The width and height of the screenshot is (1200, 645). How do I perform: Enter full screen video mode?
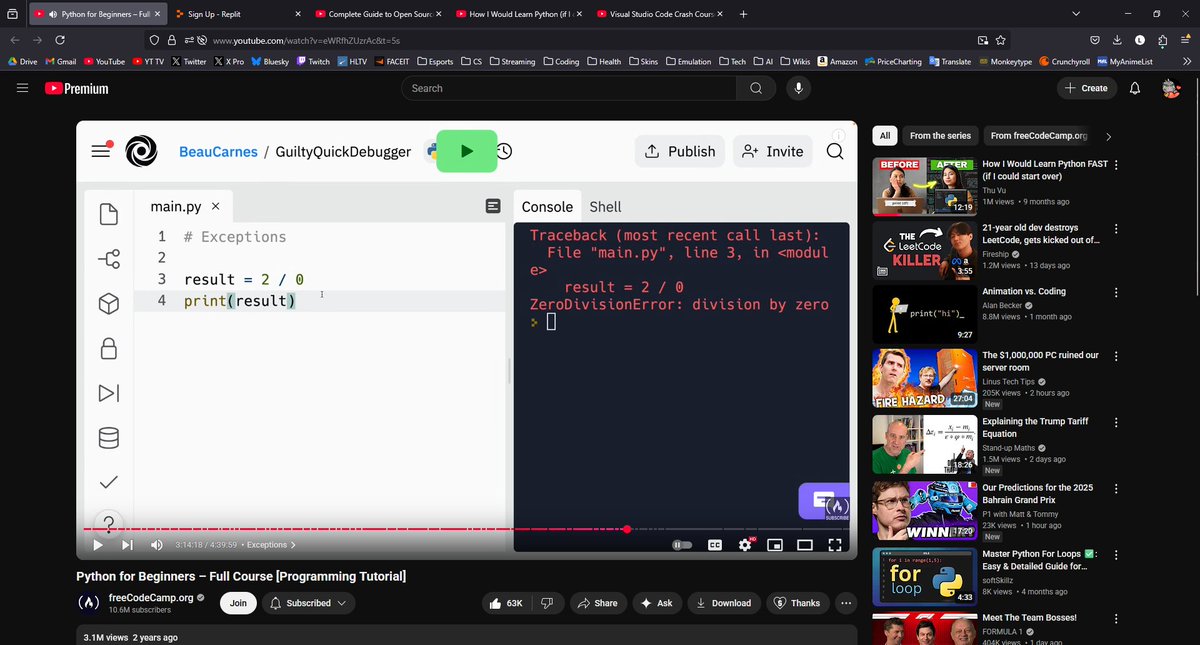[835, 545]
